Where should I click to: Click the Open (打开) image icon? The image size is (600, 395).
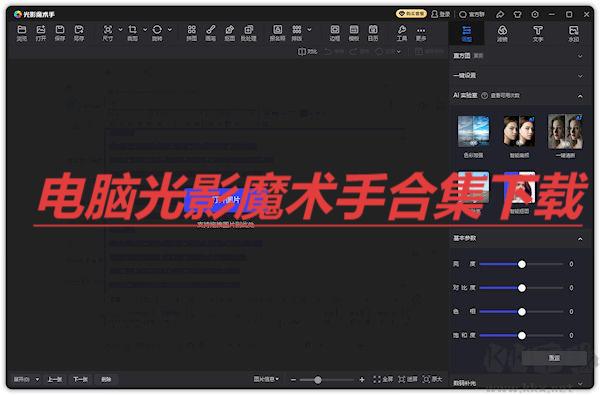[x=41, y=33]
